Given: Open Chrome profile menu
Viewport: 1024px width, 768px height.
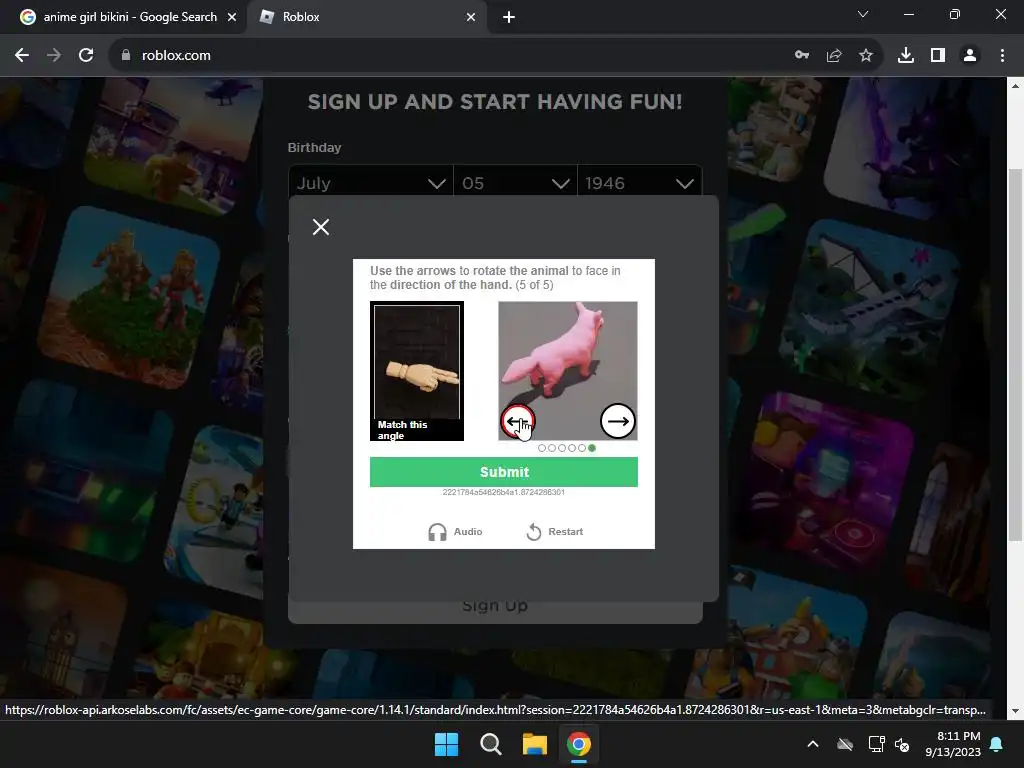Looking at the screenshot, I should pyautogui.click(x=970, y=56).
